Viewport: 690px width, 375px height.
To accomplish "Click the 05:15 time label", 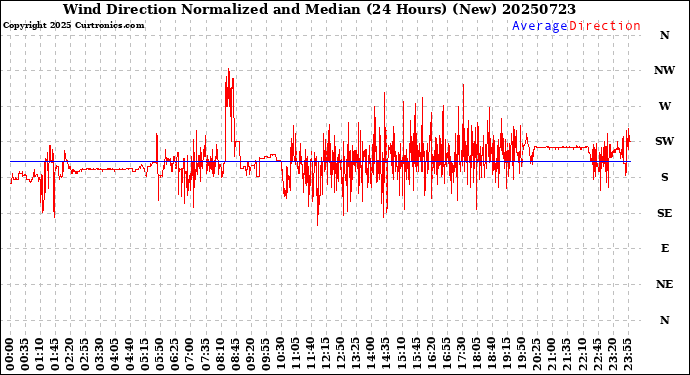I will (x=145, y=354).
